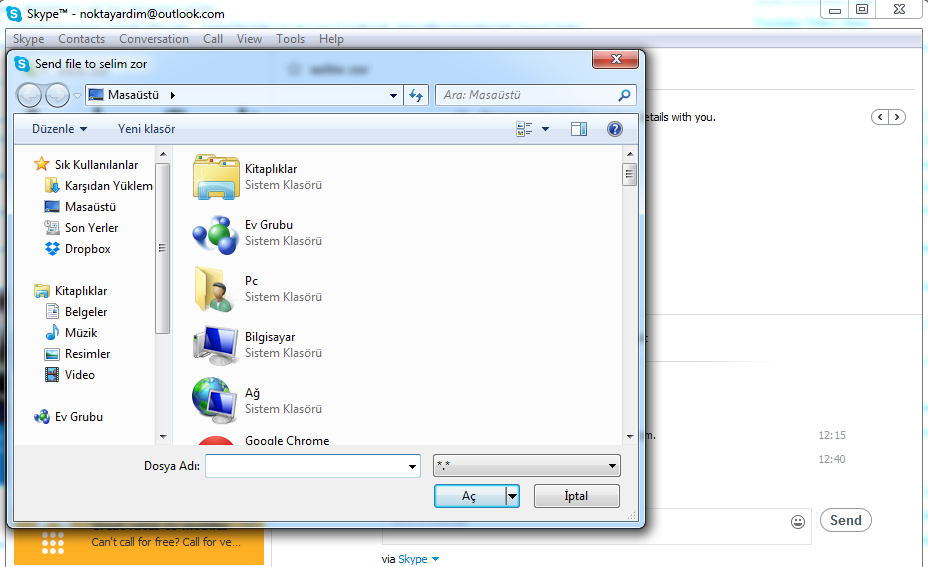Screen dimensions: 928x567
Task: Open the help question mark icon
Action: (x=615, y=129)
